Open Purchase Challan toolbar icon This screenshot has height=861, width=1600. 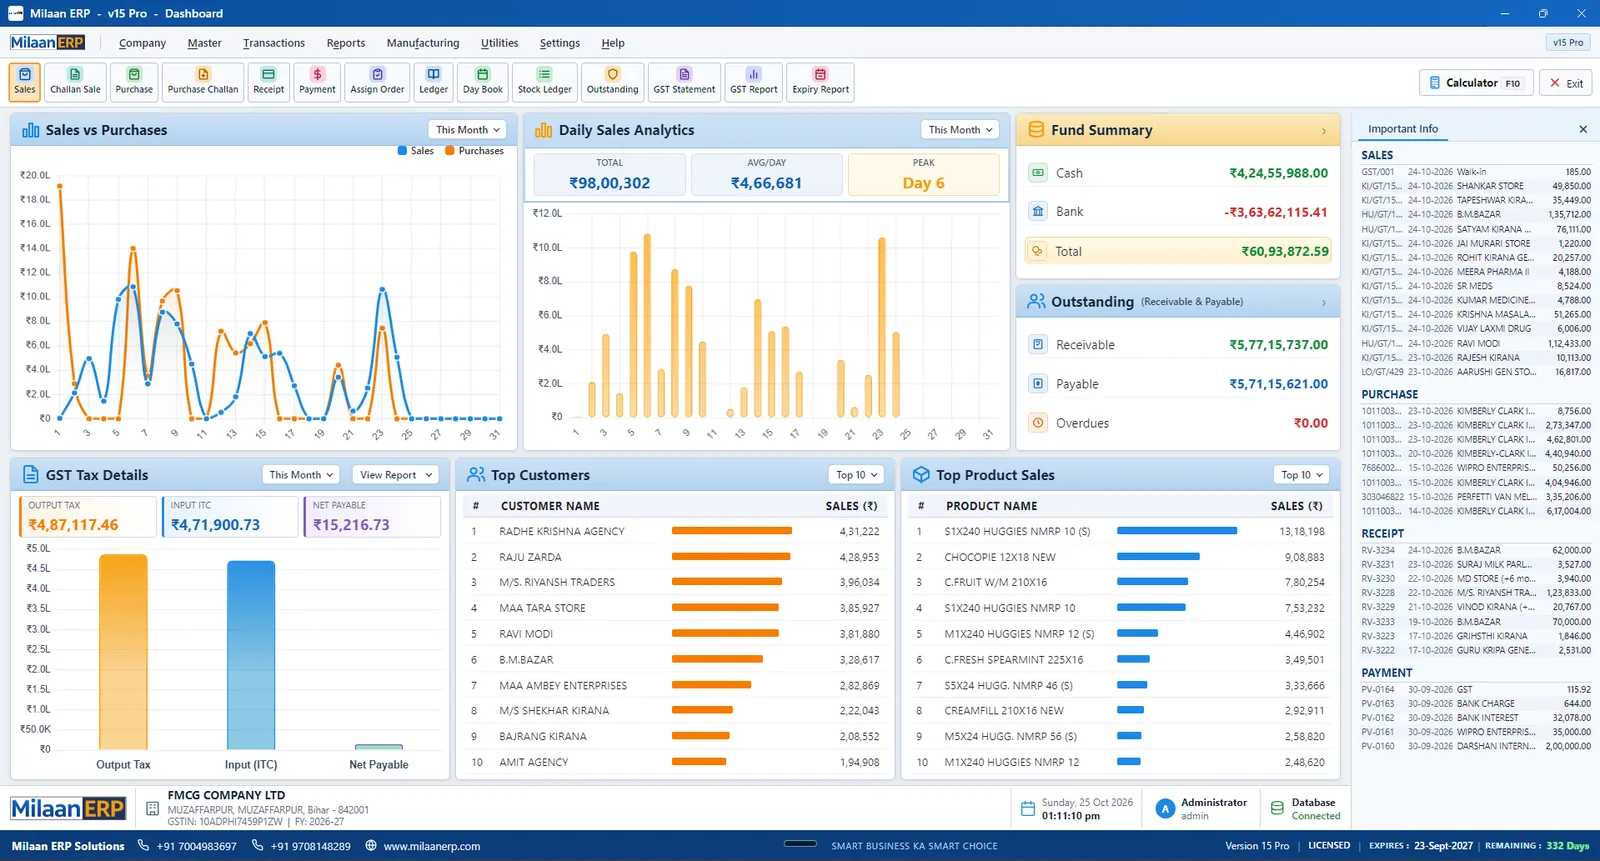point(203,82)
